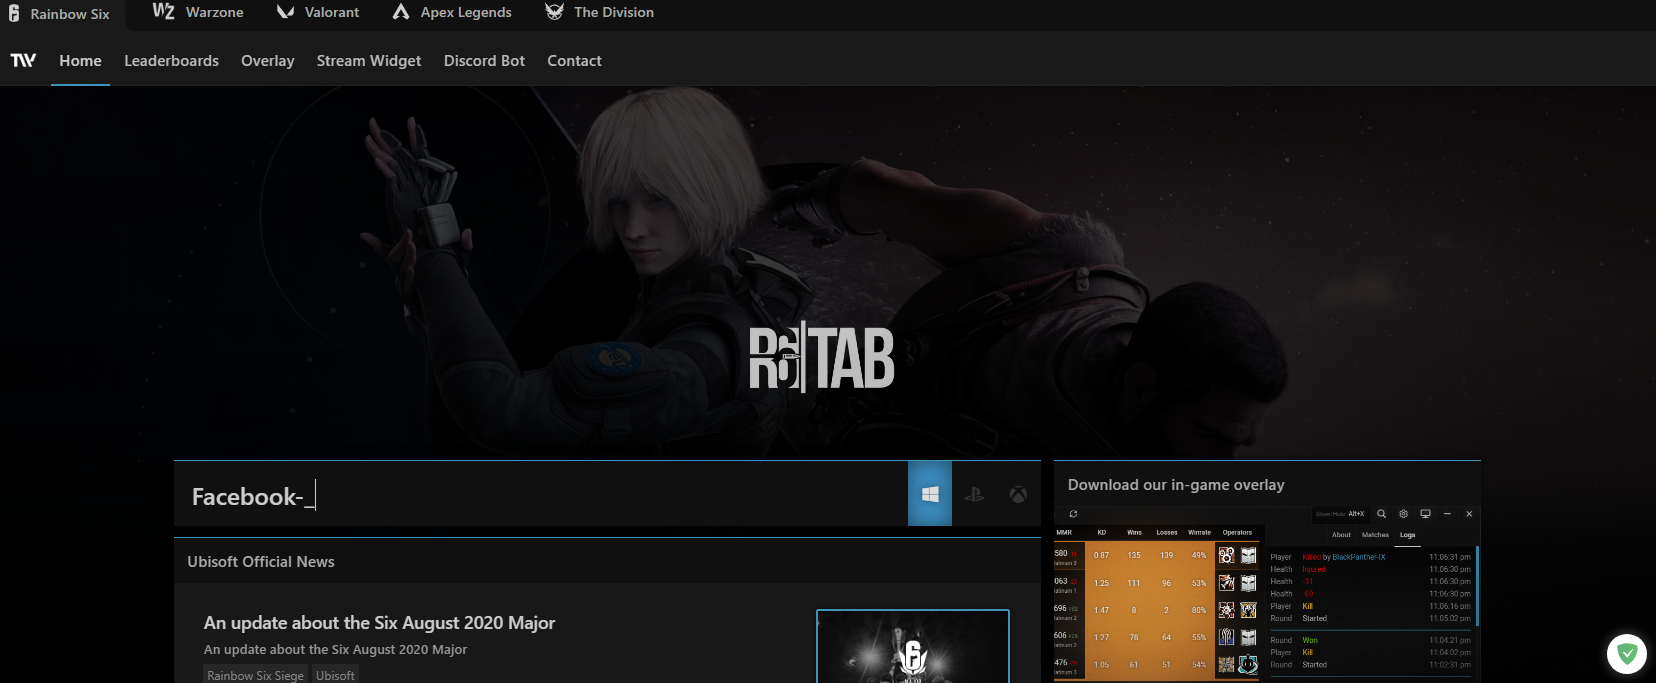The image size is (1656, 683).
Task: Open the Six August 2020 Major article title
Action: 379,623
